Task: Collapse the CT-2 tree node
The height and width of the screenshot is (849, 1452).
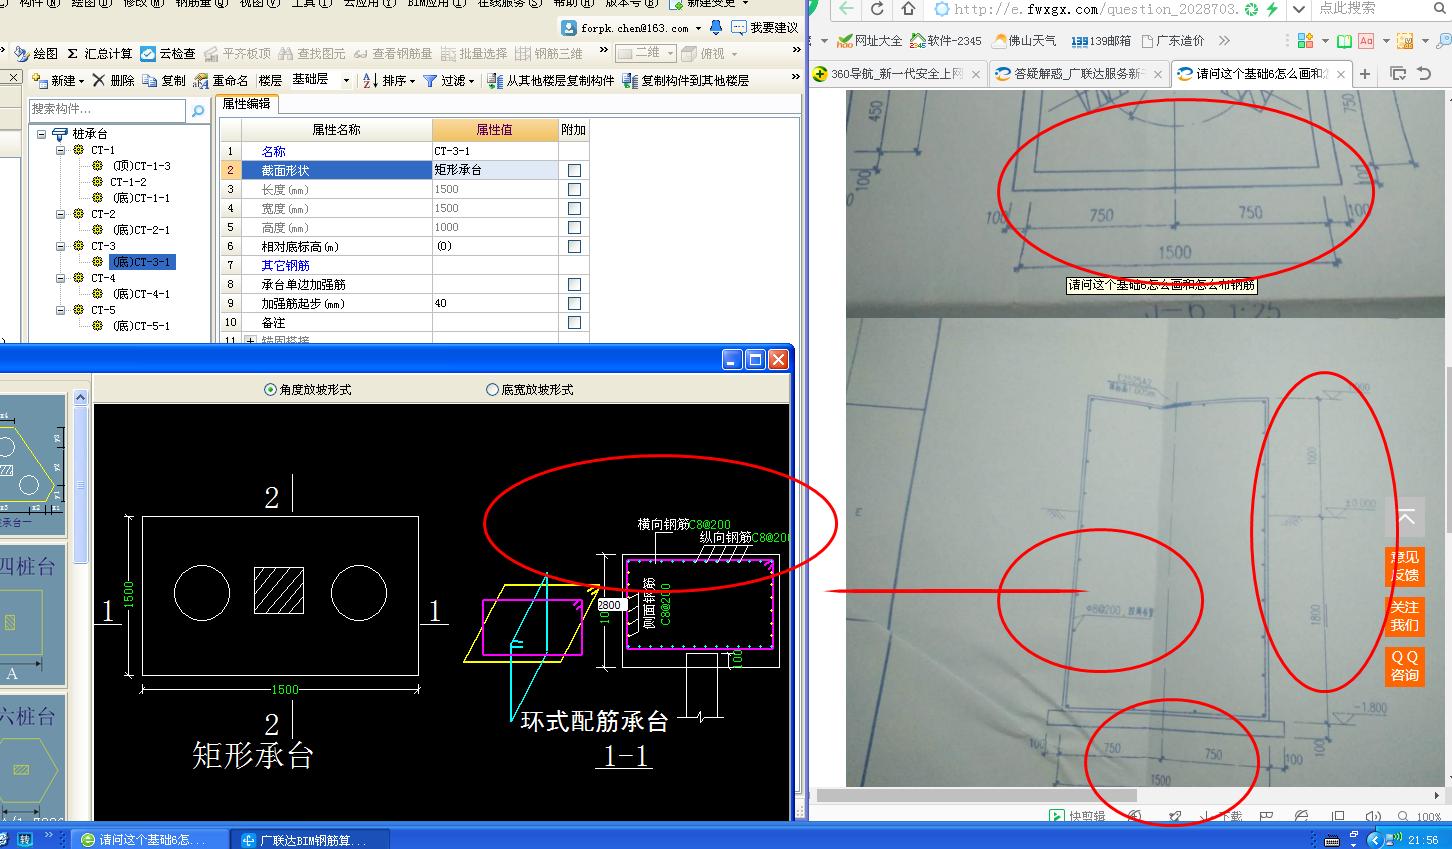Action: tap(60, 214)
